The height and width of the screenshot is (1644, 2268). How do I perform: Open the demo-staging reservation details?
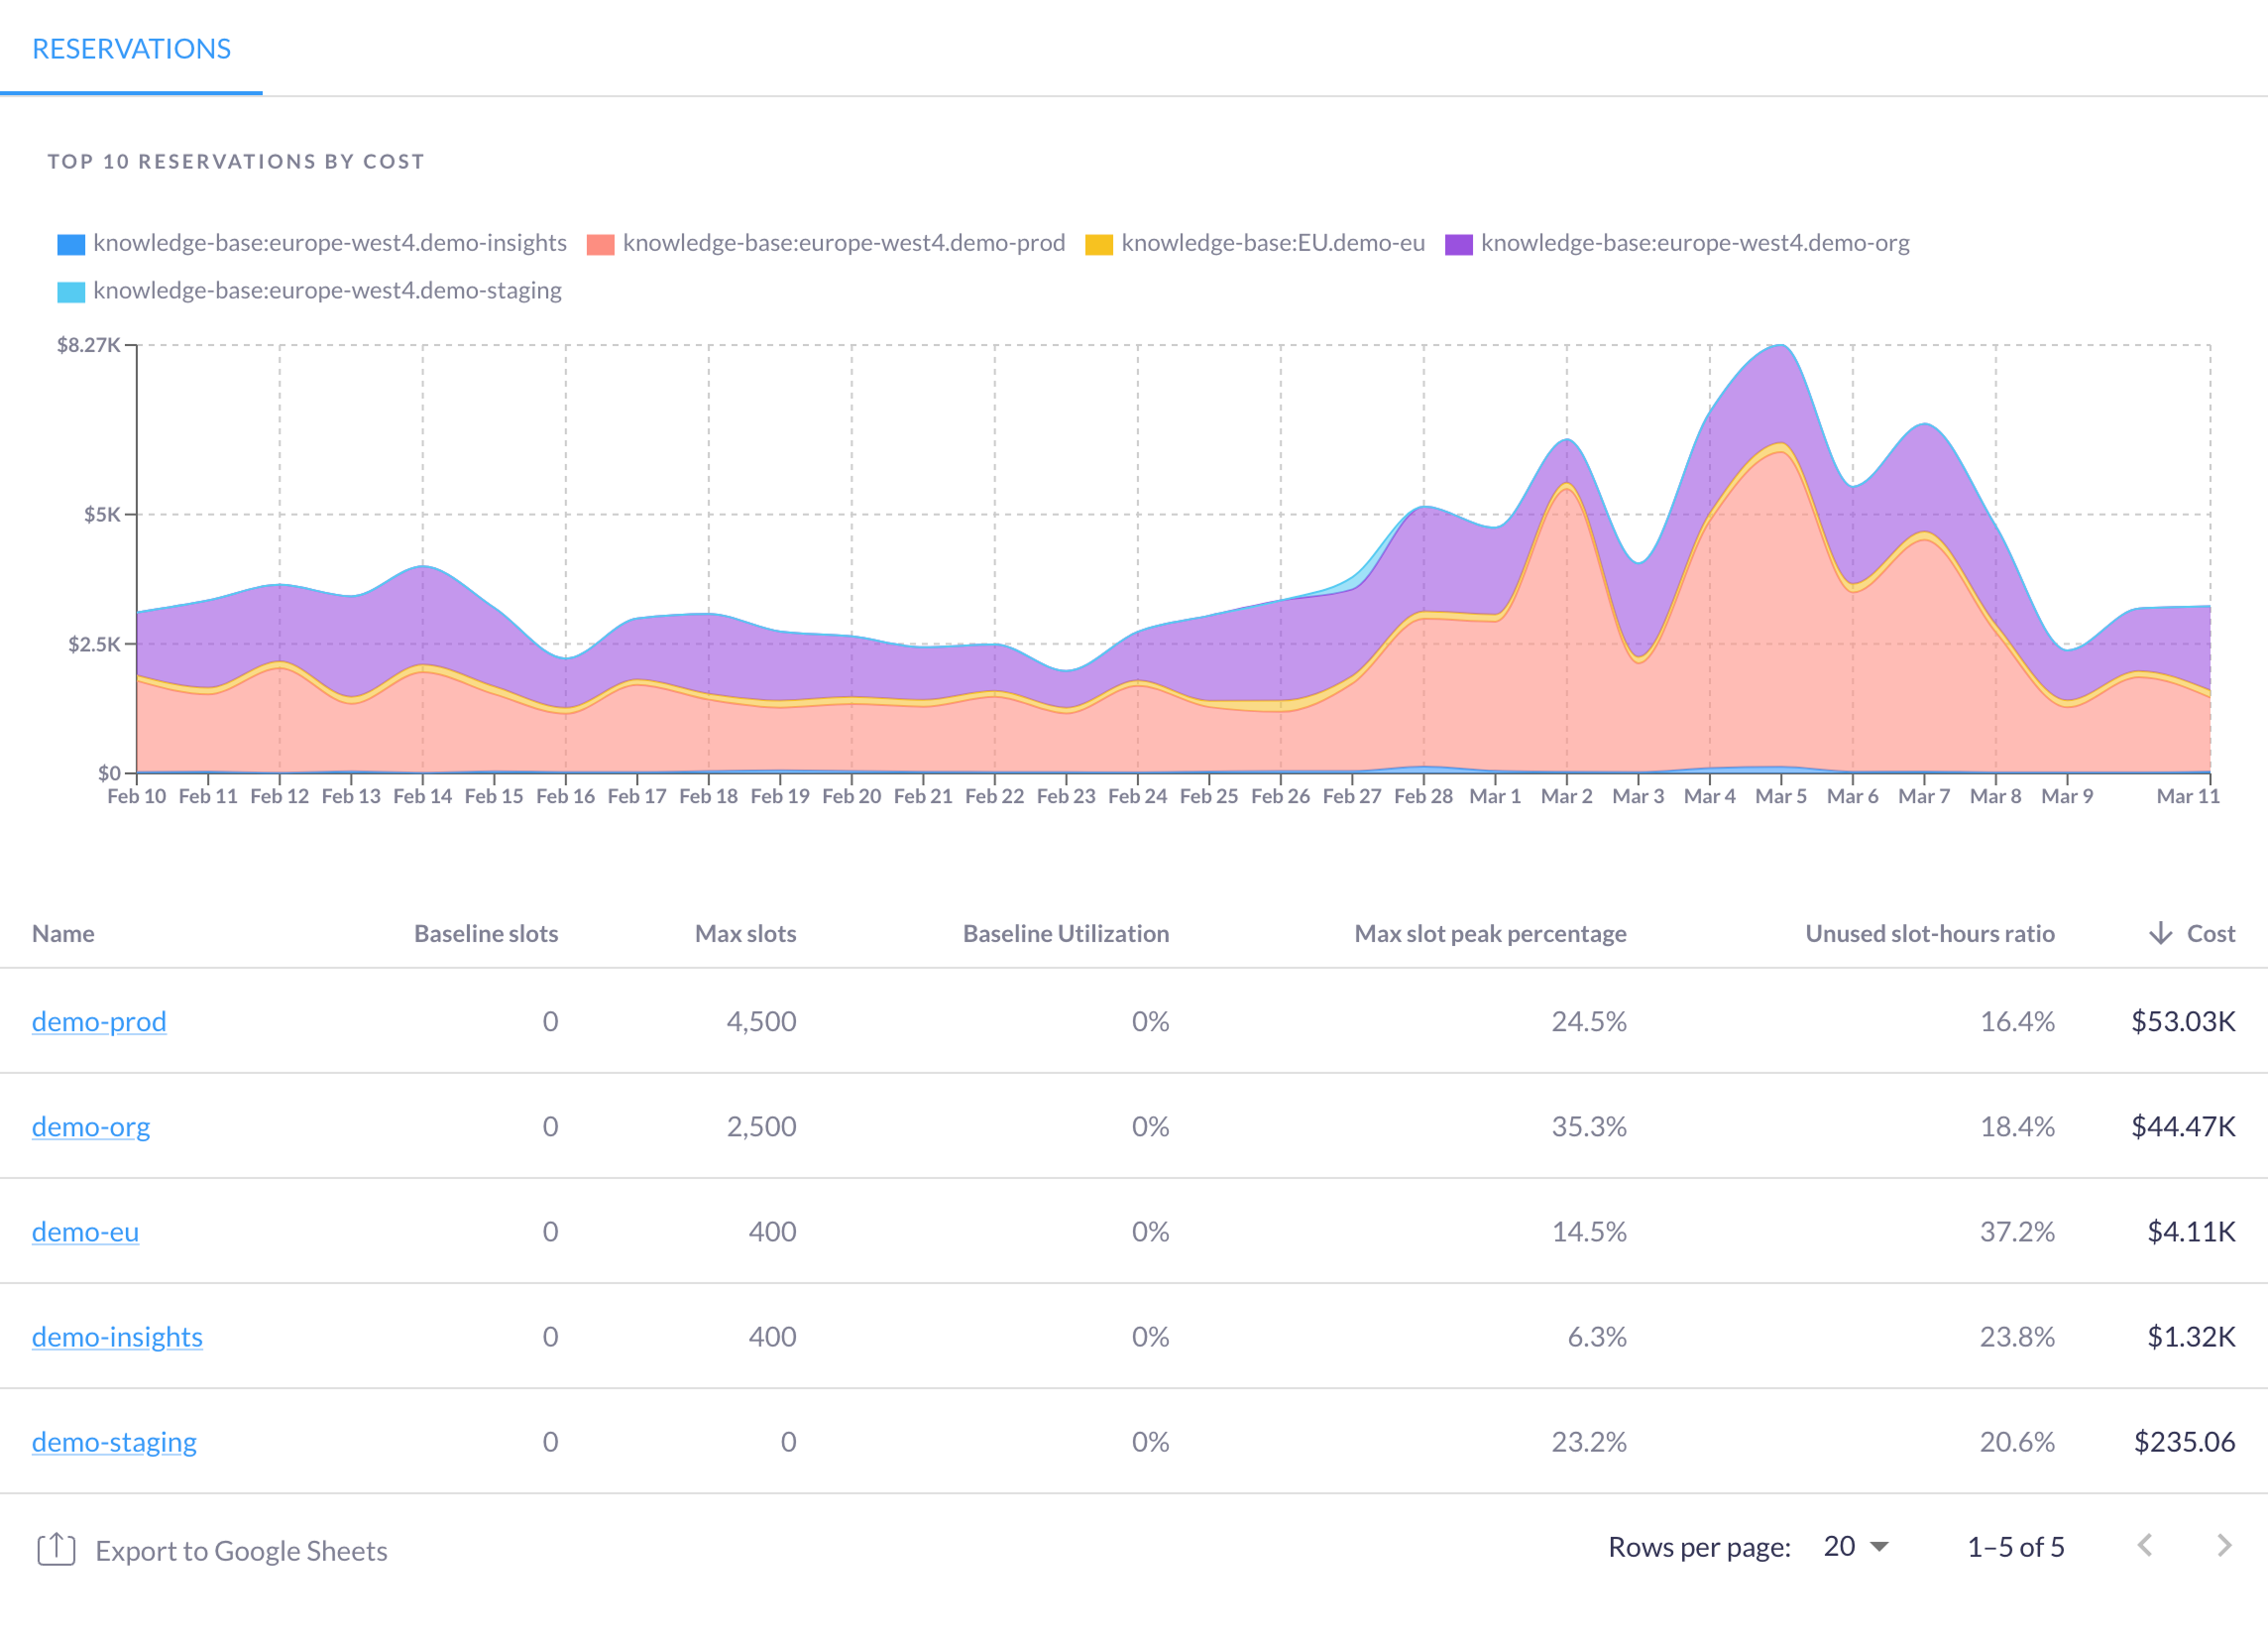click(x=114, y=1441)
